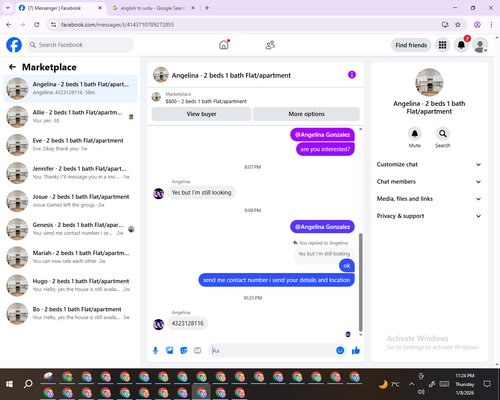The image size is (500, 400).
Task: Open Bo conversation in list
Action: point(70,313)
